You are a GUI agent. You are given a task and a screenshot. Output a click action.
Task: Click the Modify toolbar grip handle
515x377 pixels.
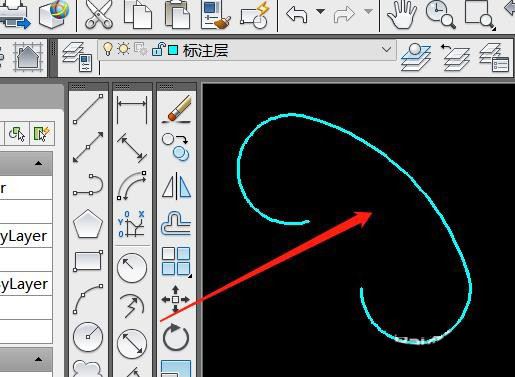(x=167, y=87)
